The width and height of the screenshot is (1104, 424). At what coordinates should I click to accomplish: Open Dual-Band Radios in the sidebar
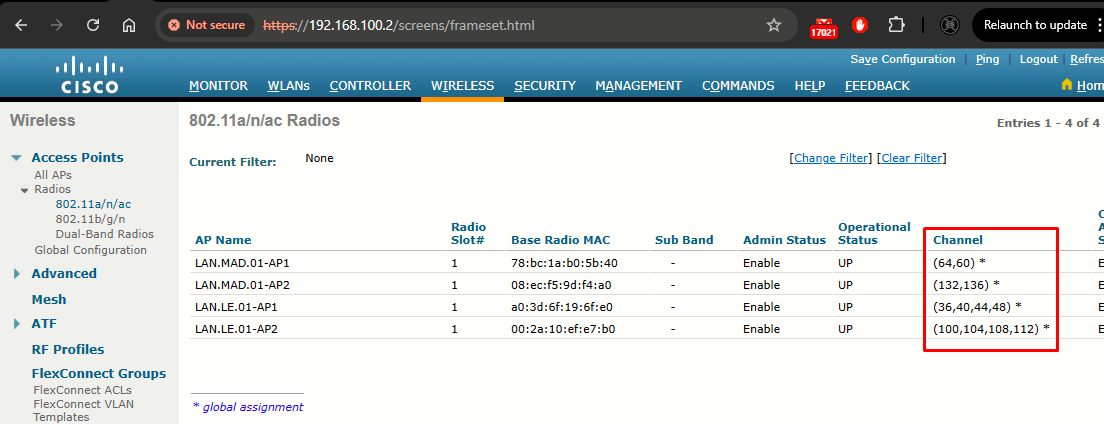[x=104, y=234]
